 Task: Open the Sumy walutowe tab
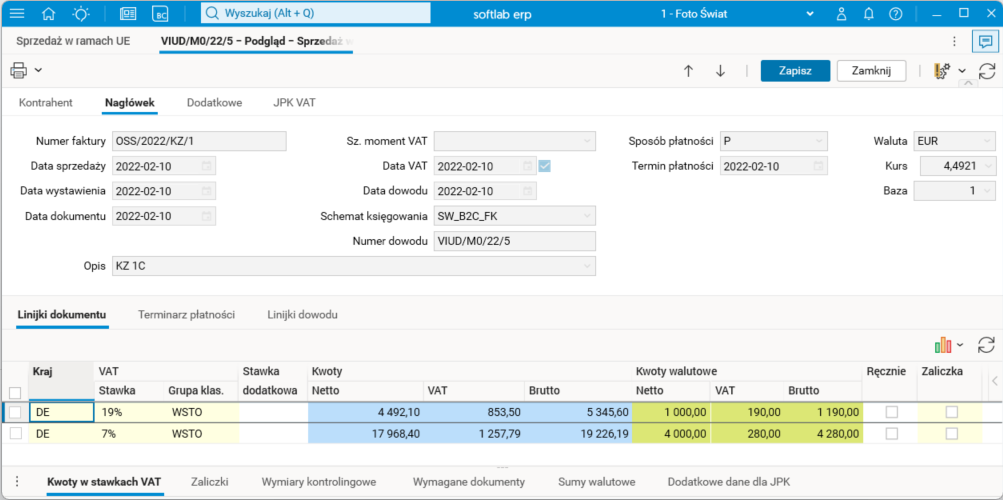596,481
